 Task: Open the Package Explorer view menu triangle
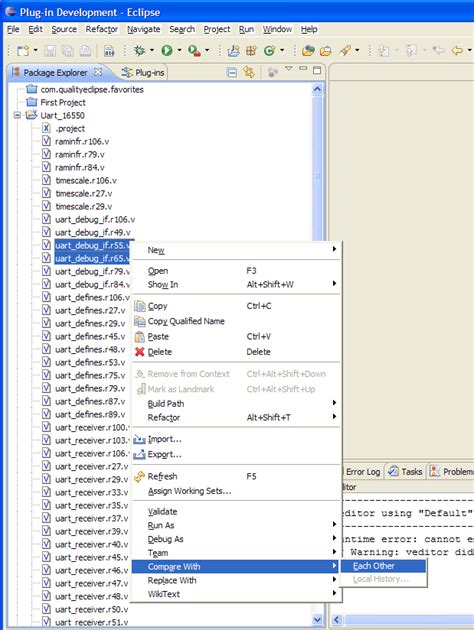288,69
